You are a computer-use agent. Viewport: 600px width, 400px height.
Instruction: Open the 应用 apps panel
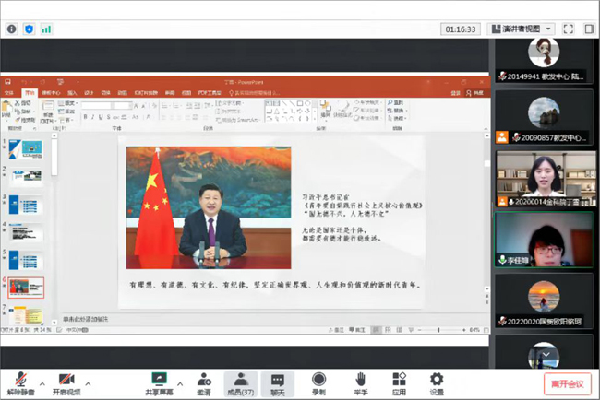click(399, 381)
